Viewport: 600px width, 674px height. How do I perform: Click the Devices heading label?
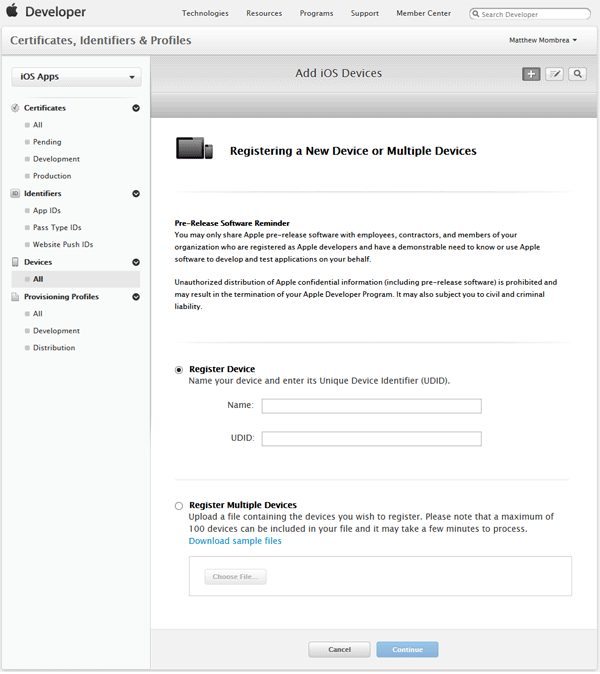[38, 262]
